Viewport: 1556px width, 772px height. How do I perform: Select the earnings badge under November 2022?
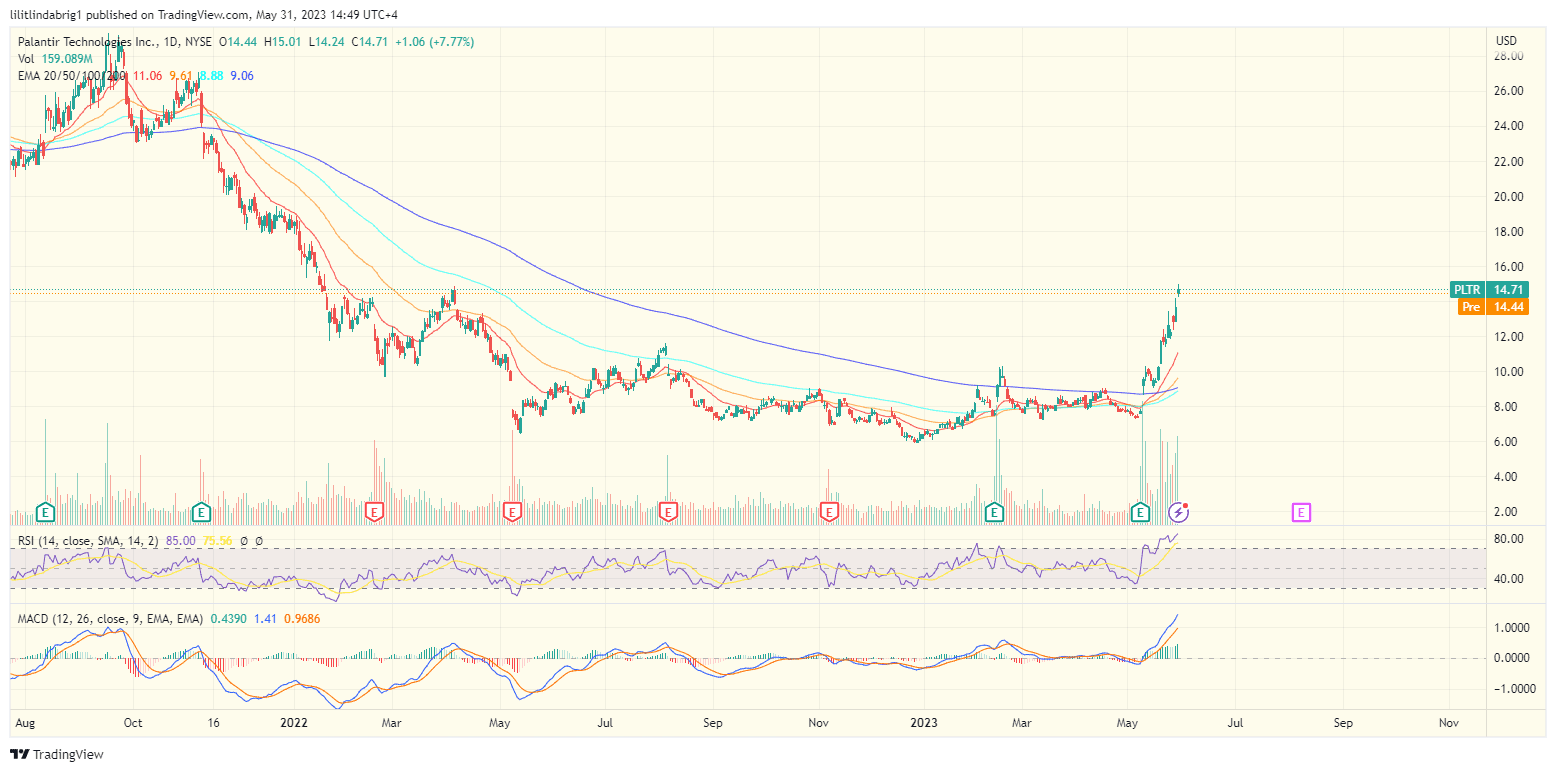tap(828, 511)
